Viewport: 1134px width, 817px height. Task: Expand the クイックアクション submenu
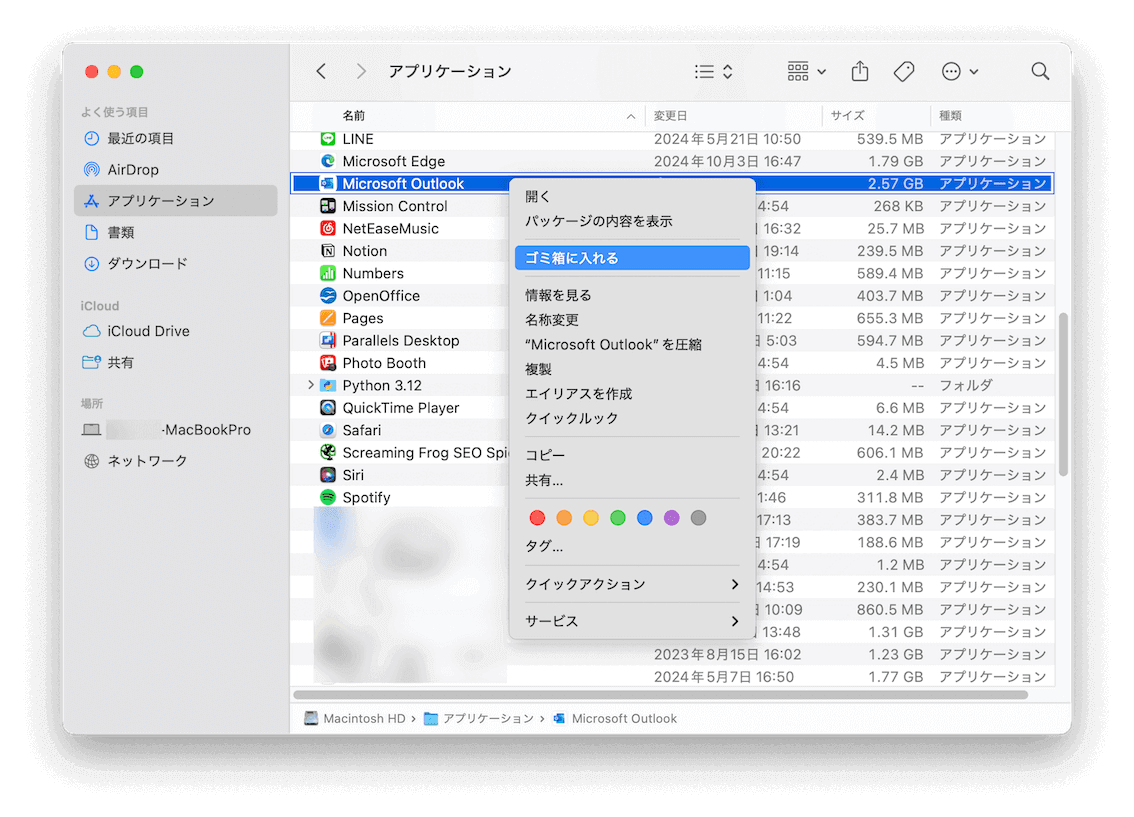[x=632, y=583]
